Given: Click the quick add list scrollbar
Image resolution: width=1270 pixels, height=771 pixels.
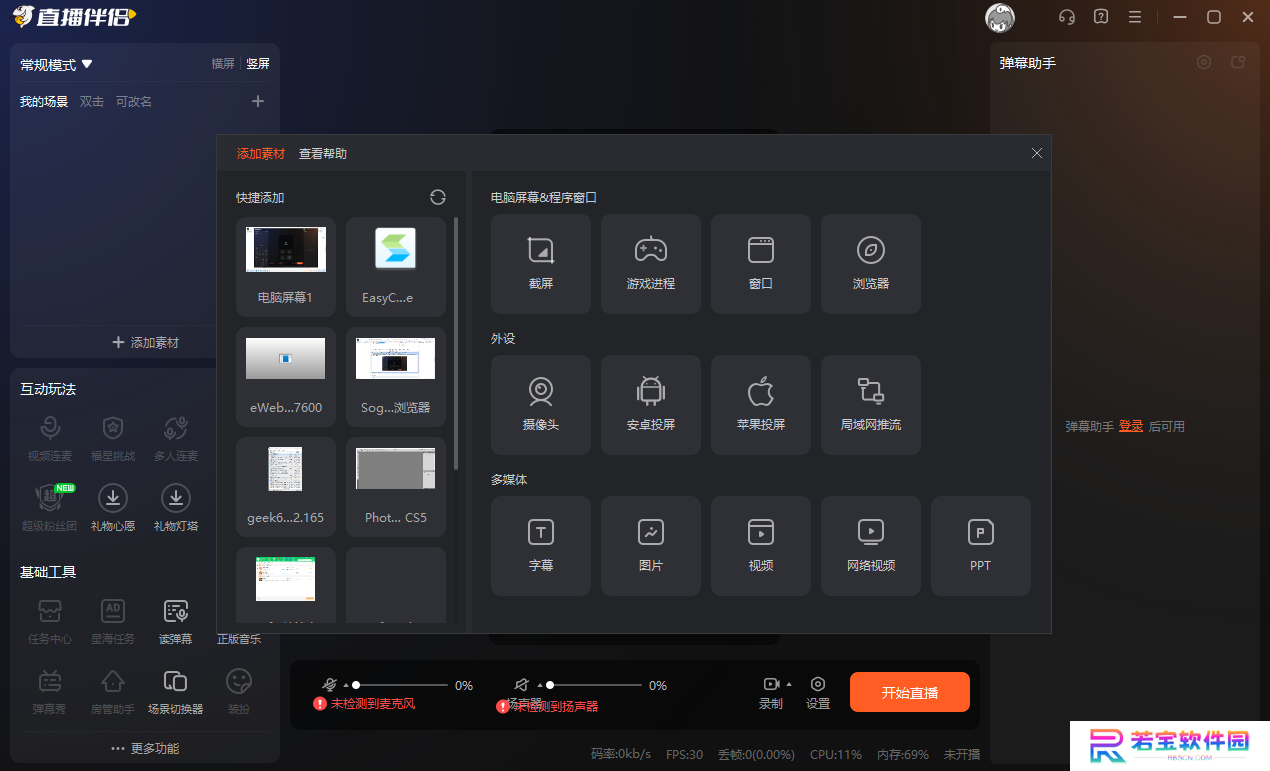Looking at the screenshot, I should pyautogui.click(x=456, y=343).
